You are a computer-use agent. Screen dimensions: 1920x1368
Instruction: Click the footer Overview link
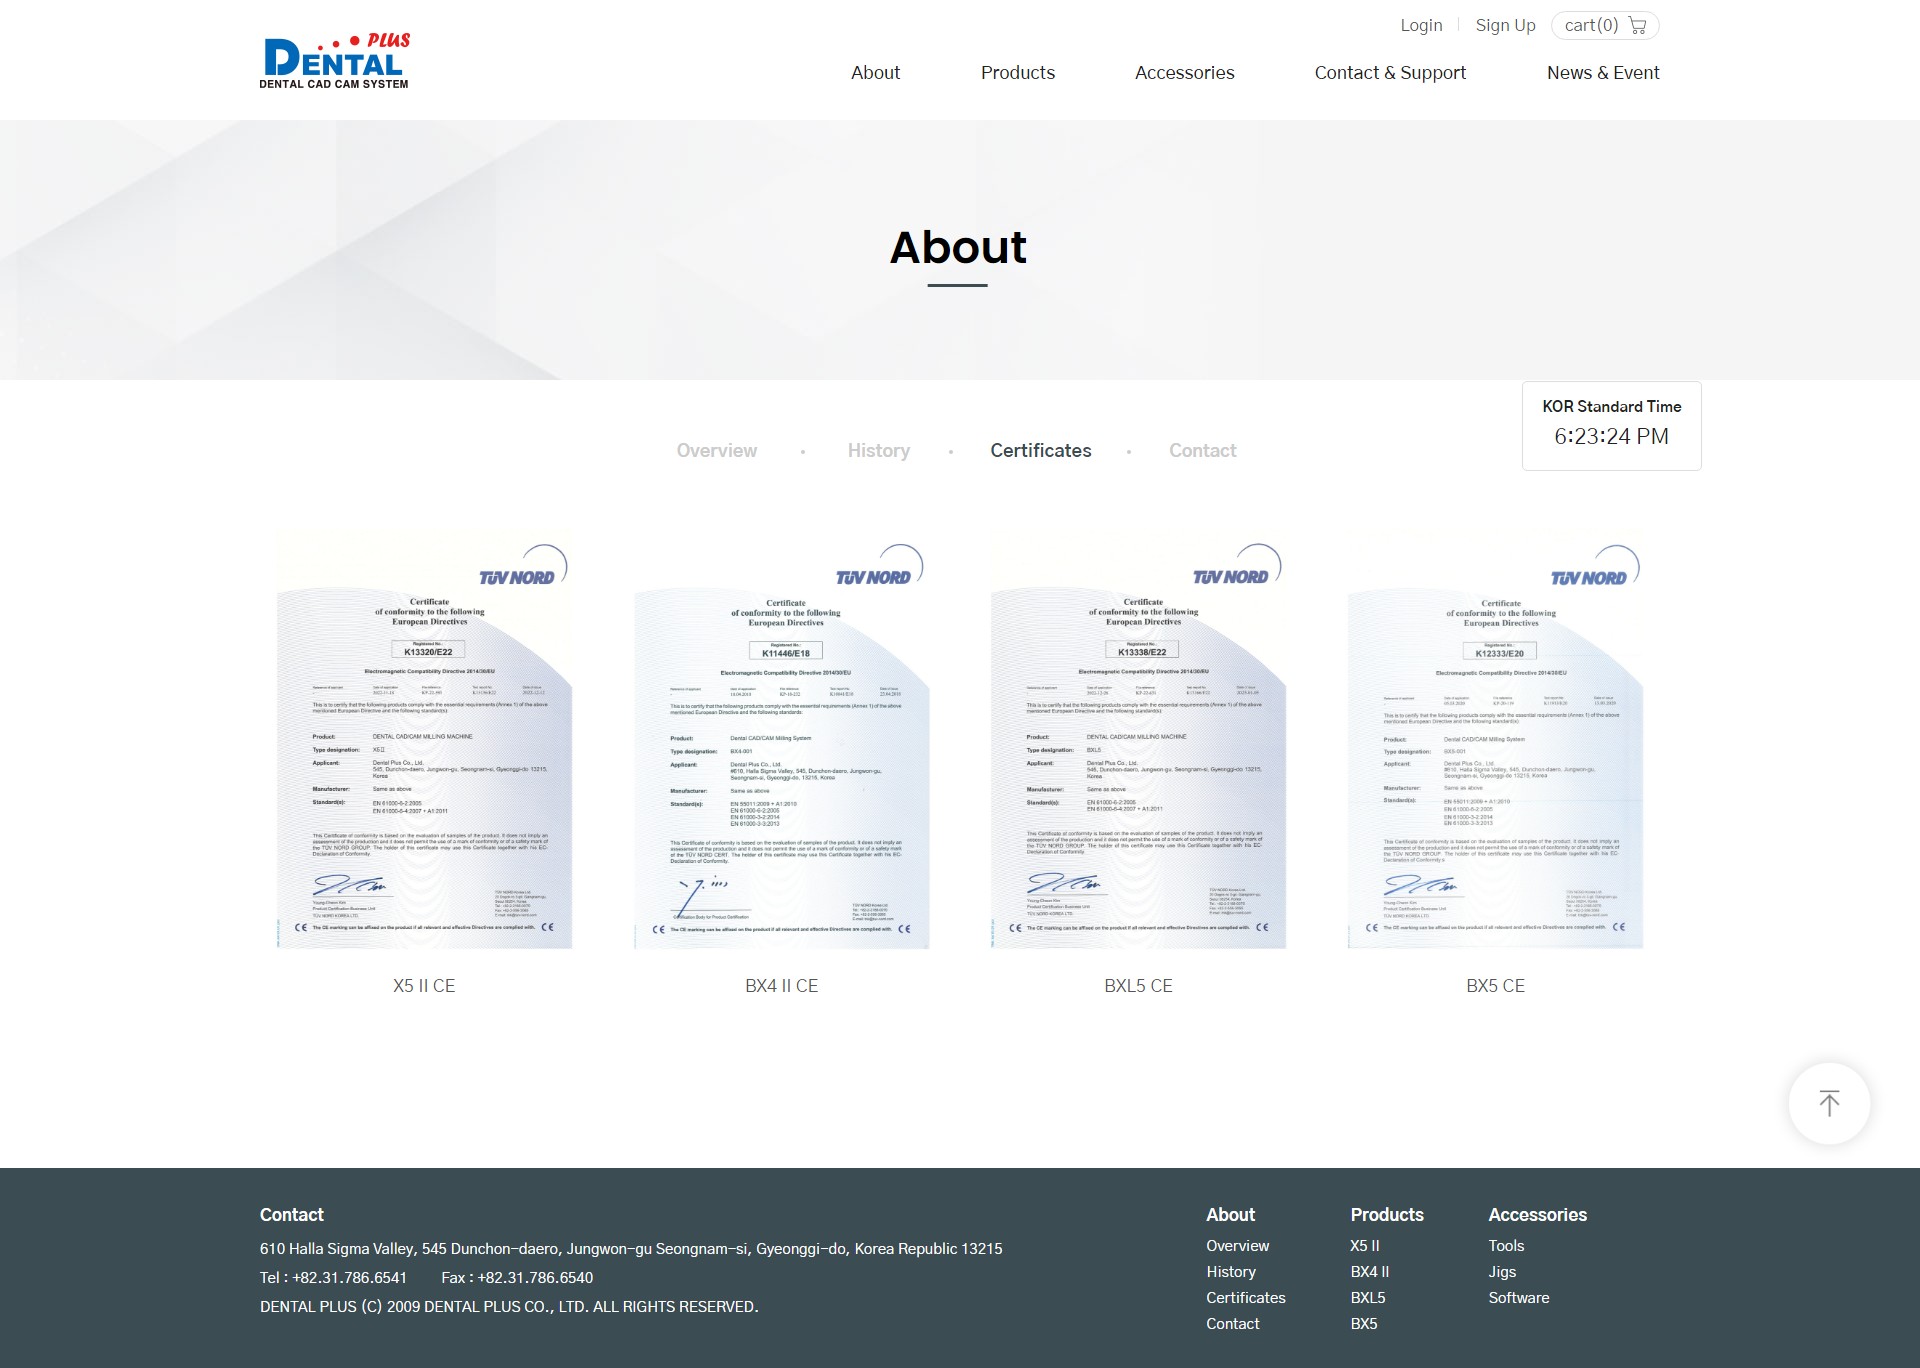pyautogui.click(x=1237, y=1245)
